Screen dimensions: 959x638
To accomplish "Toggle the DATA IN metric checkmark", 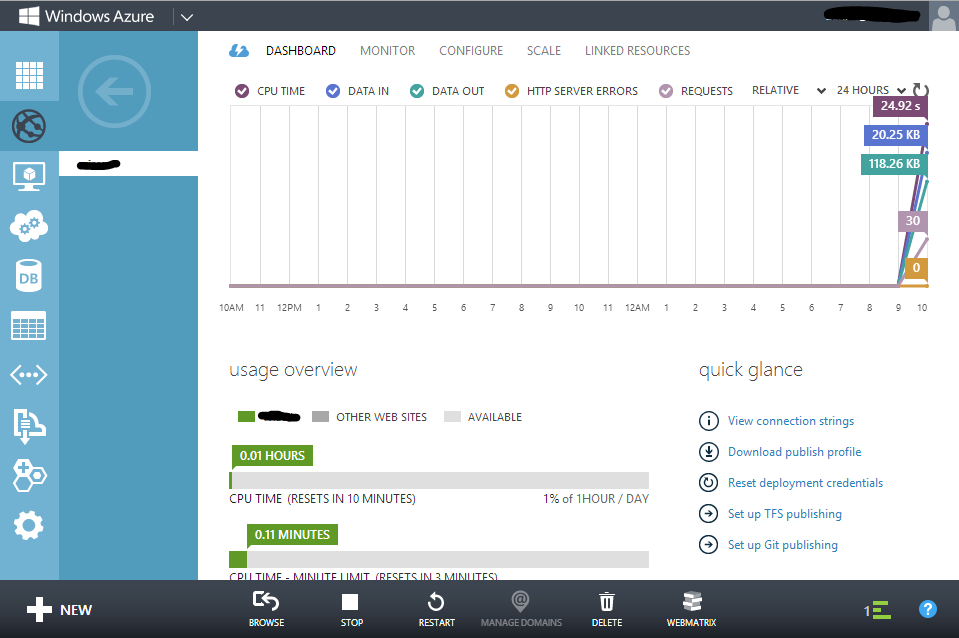I will click(333, 91).
